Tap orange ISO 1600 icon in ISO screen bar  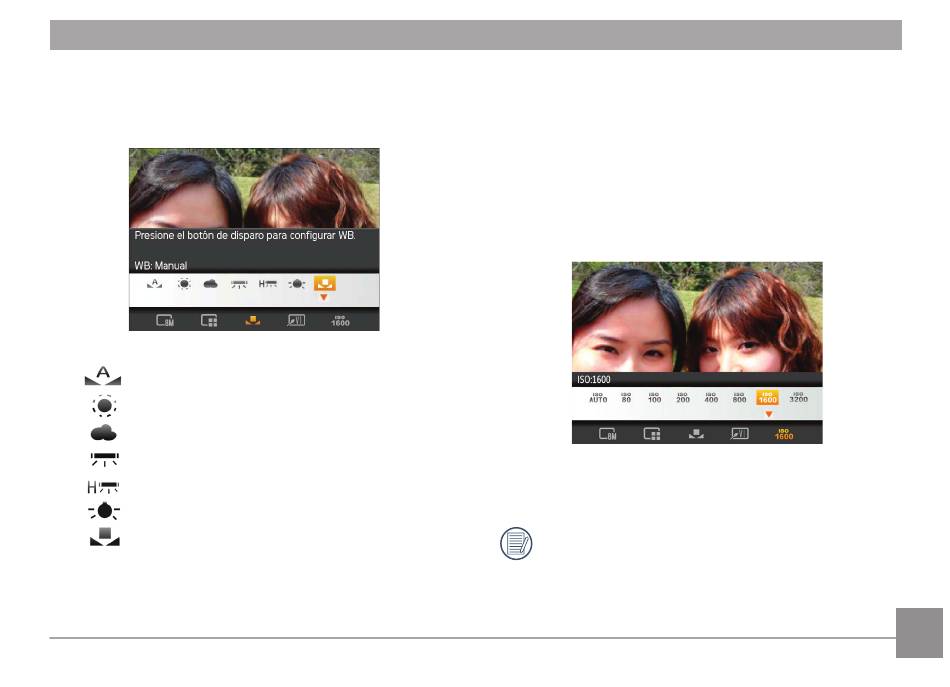(x=783, y=434)
